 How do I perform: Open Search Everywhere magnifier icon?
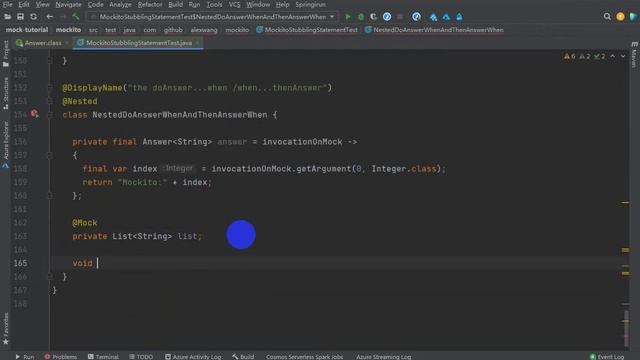[x=607, y=17]
